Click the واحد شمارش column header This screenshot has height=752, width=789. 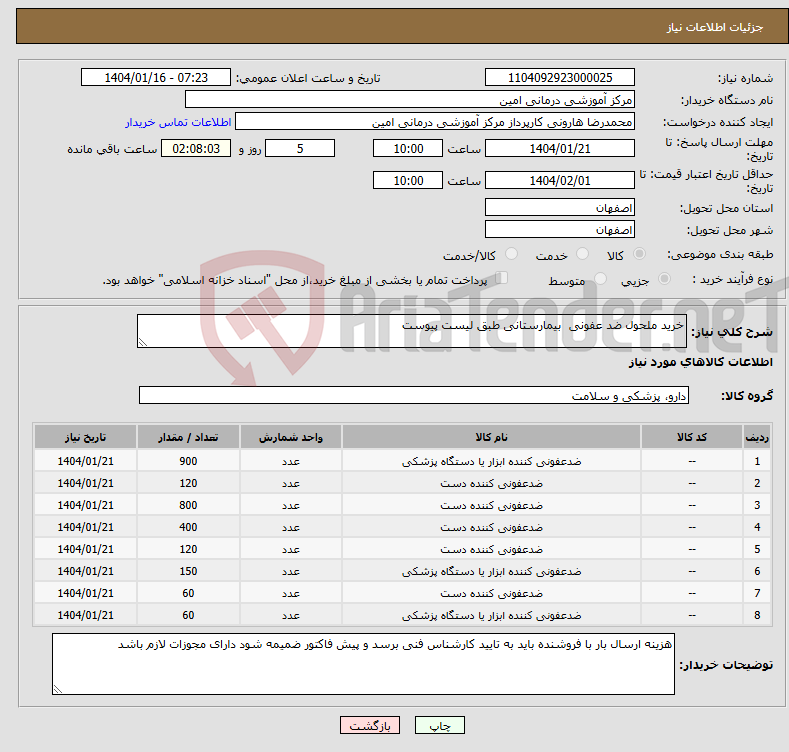pos(291,437)
